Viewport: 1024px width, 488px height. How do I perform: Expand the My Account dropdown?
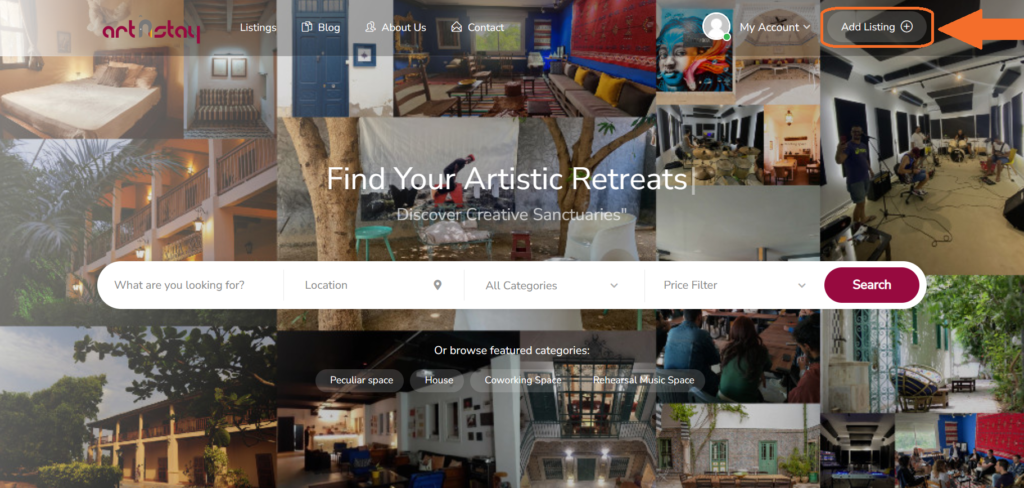[x=775, y=27]
